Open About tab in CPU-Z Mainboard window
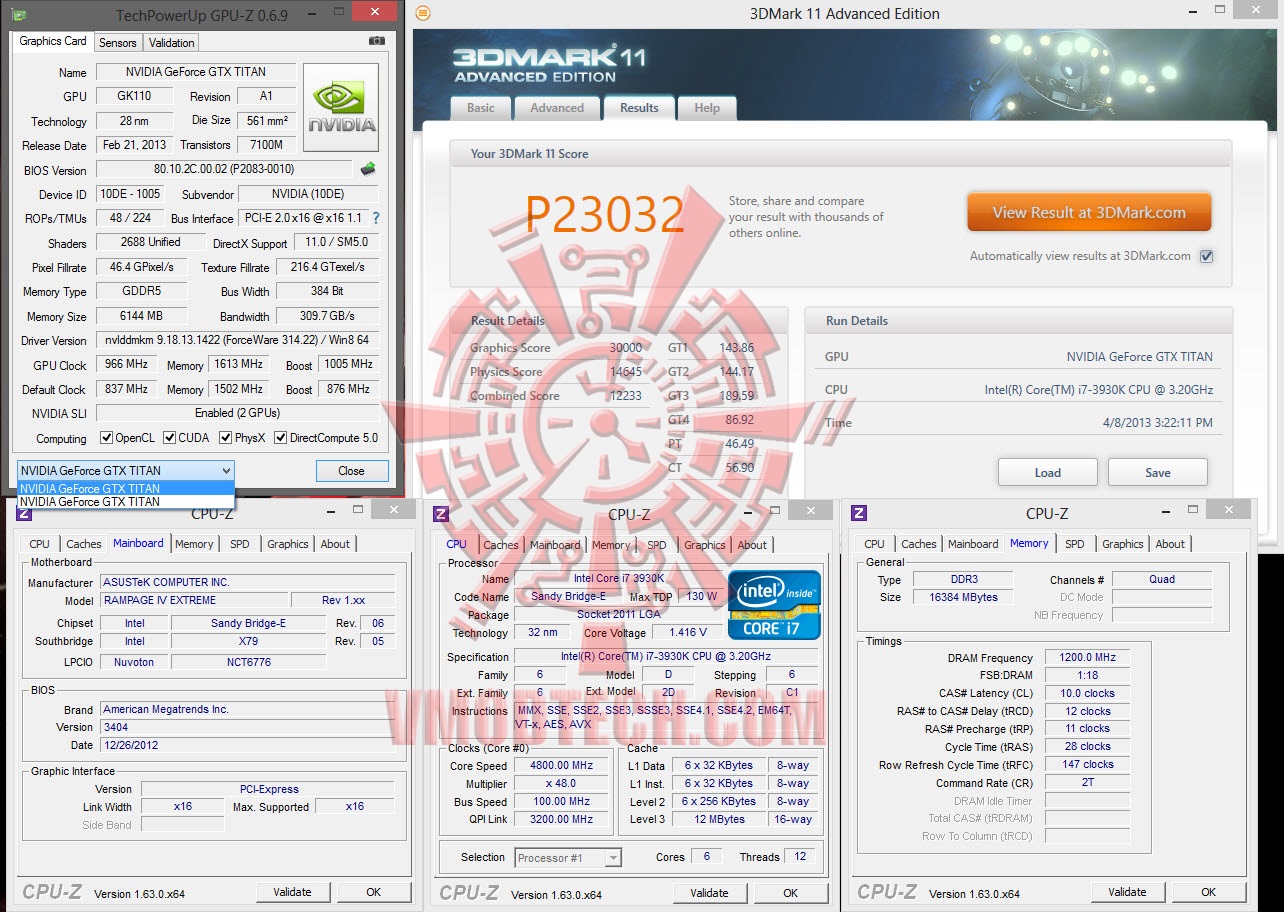This screenshot has height=912, width=1284. coord(336,544)
